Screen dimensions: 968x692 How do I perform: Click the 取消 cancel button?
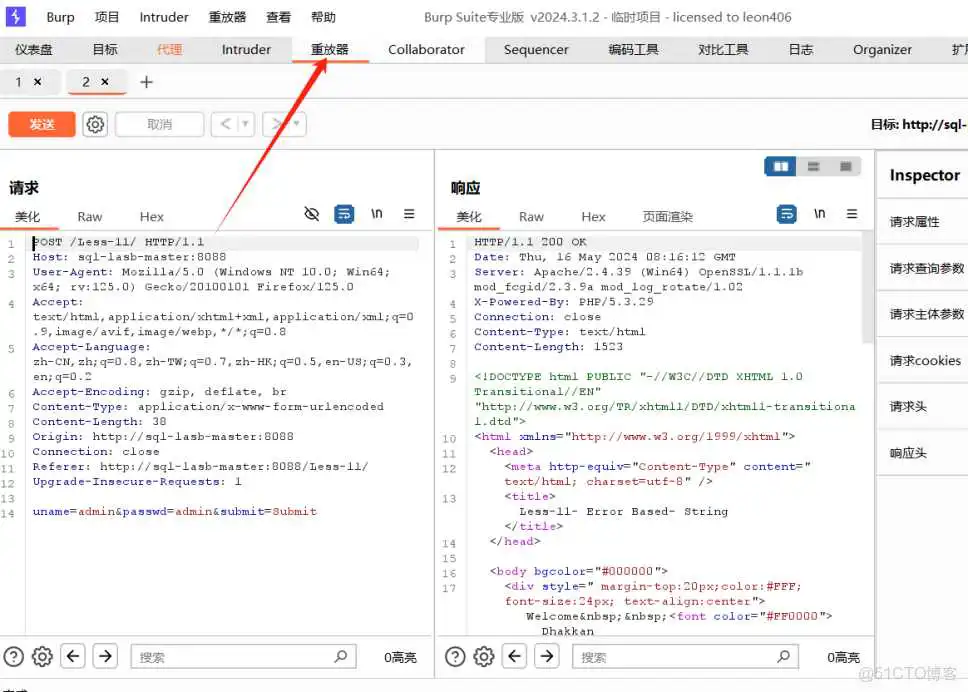pos(159,125)
